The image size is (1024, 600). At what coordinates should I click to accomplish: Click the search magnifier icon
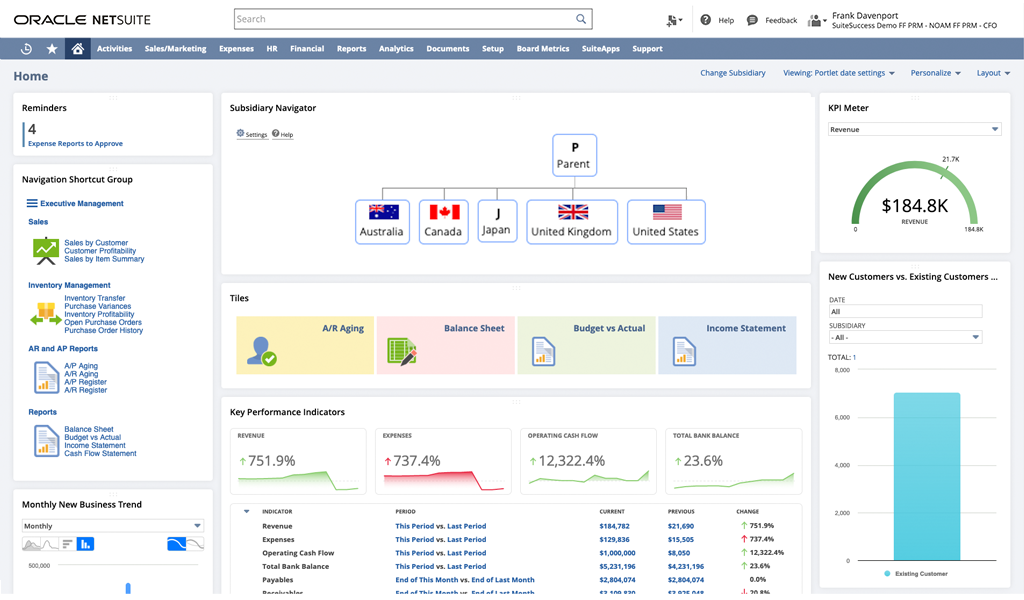580,18
